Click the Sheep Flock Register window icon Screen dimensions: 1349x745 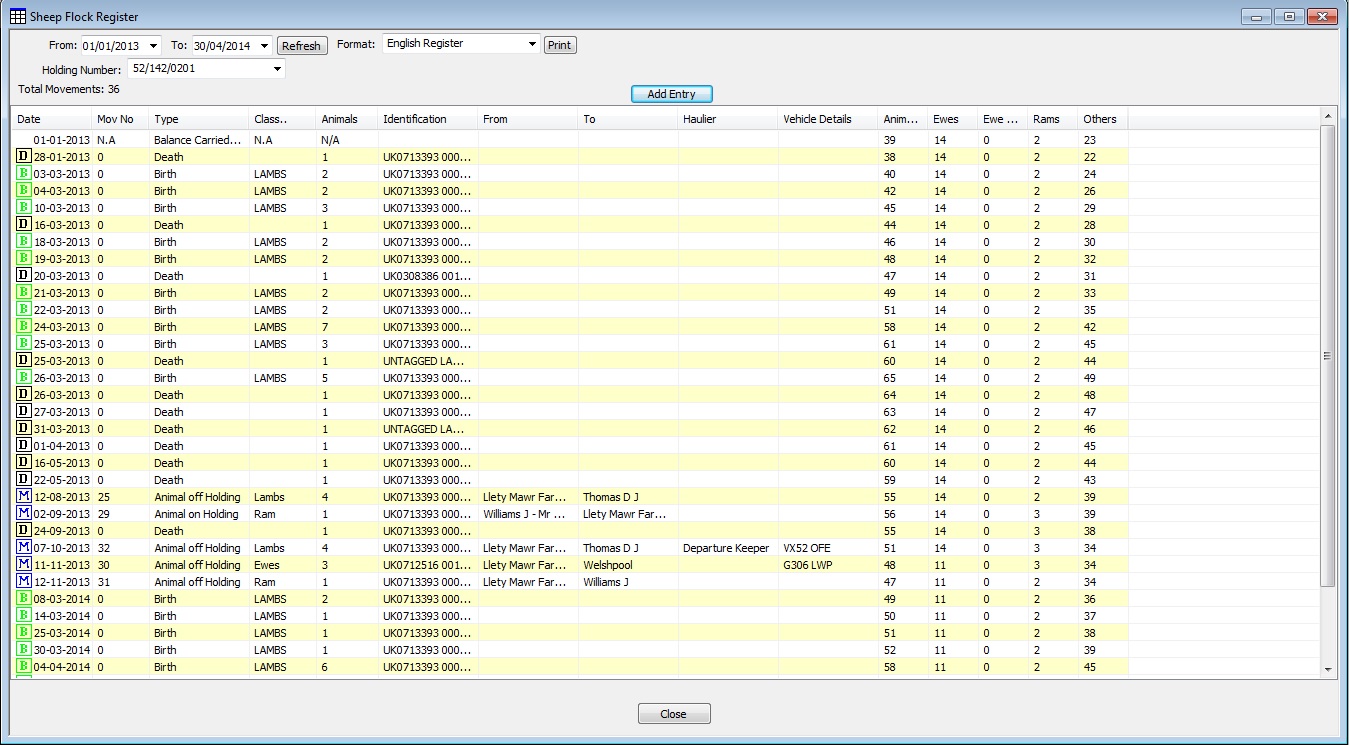tap(18, 16)
